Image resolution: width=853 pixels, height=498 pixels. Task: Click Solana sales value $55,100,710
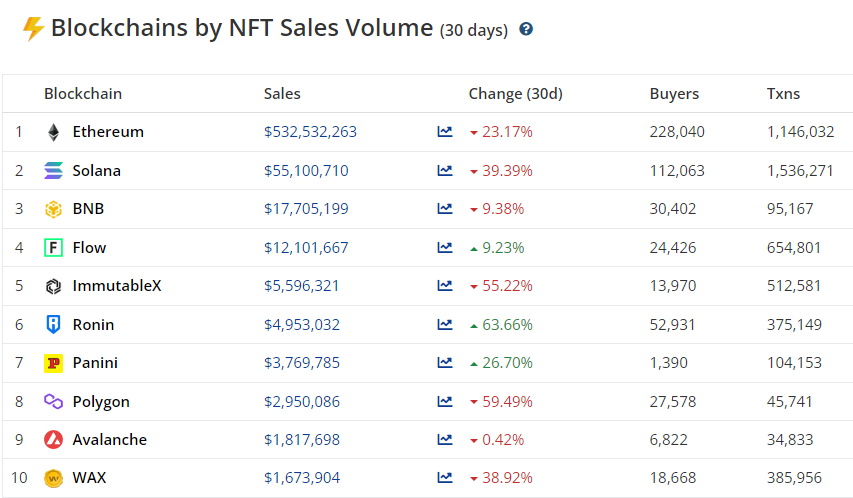[306, 171]
